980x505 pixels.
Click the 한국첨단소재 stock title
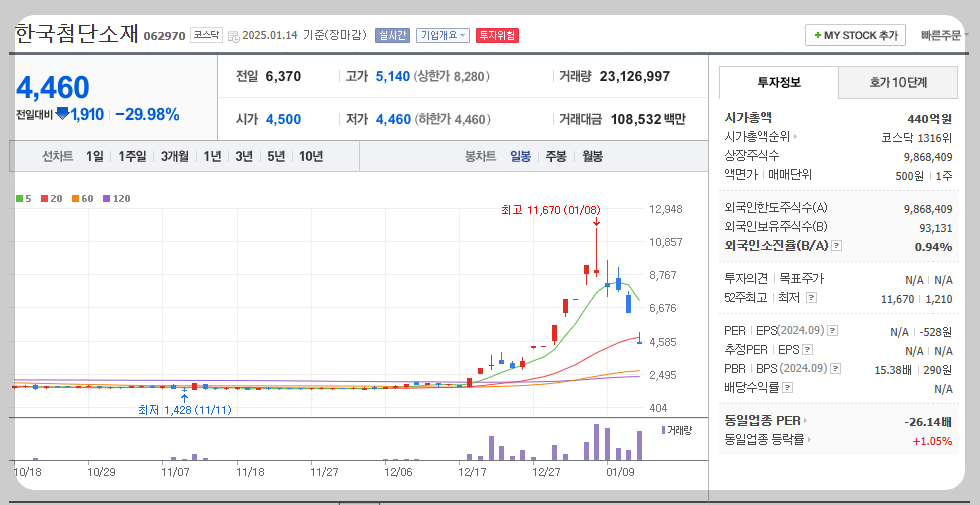76,33
